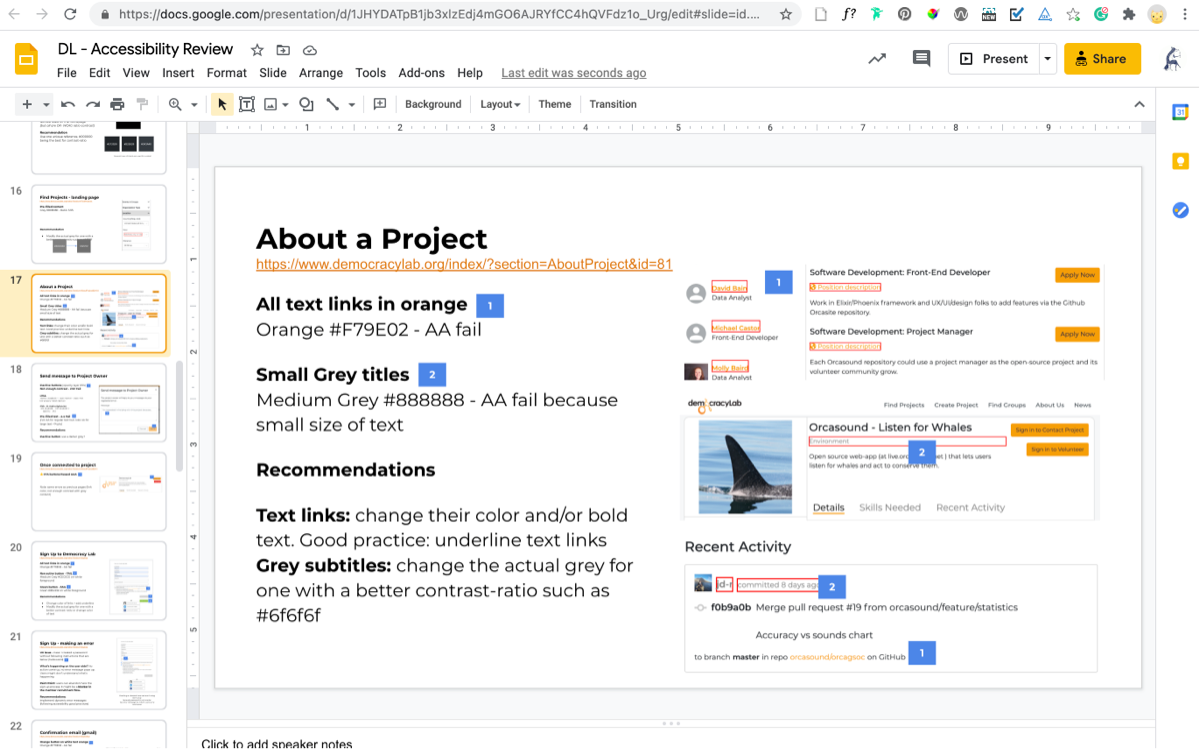Check cloud document status icon
This screenshot has height=749, width=1200.
(310, 50)
